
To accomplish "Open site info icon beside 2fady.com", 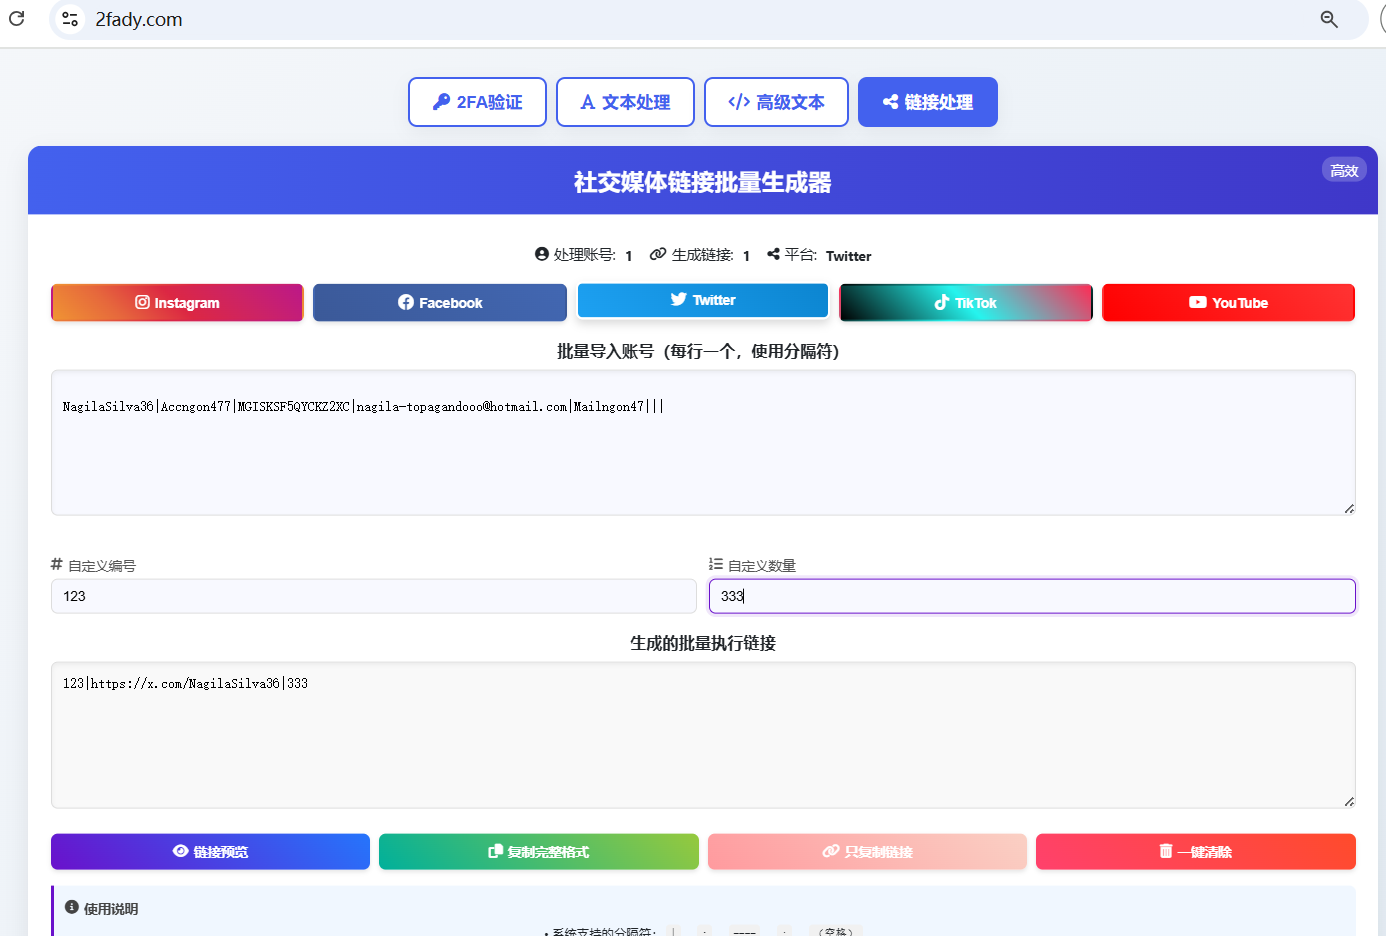I will point(70,19).
